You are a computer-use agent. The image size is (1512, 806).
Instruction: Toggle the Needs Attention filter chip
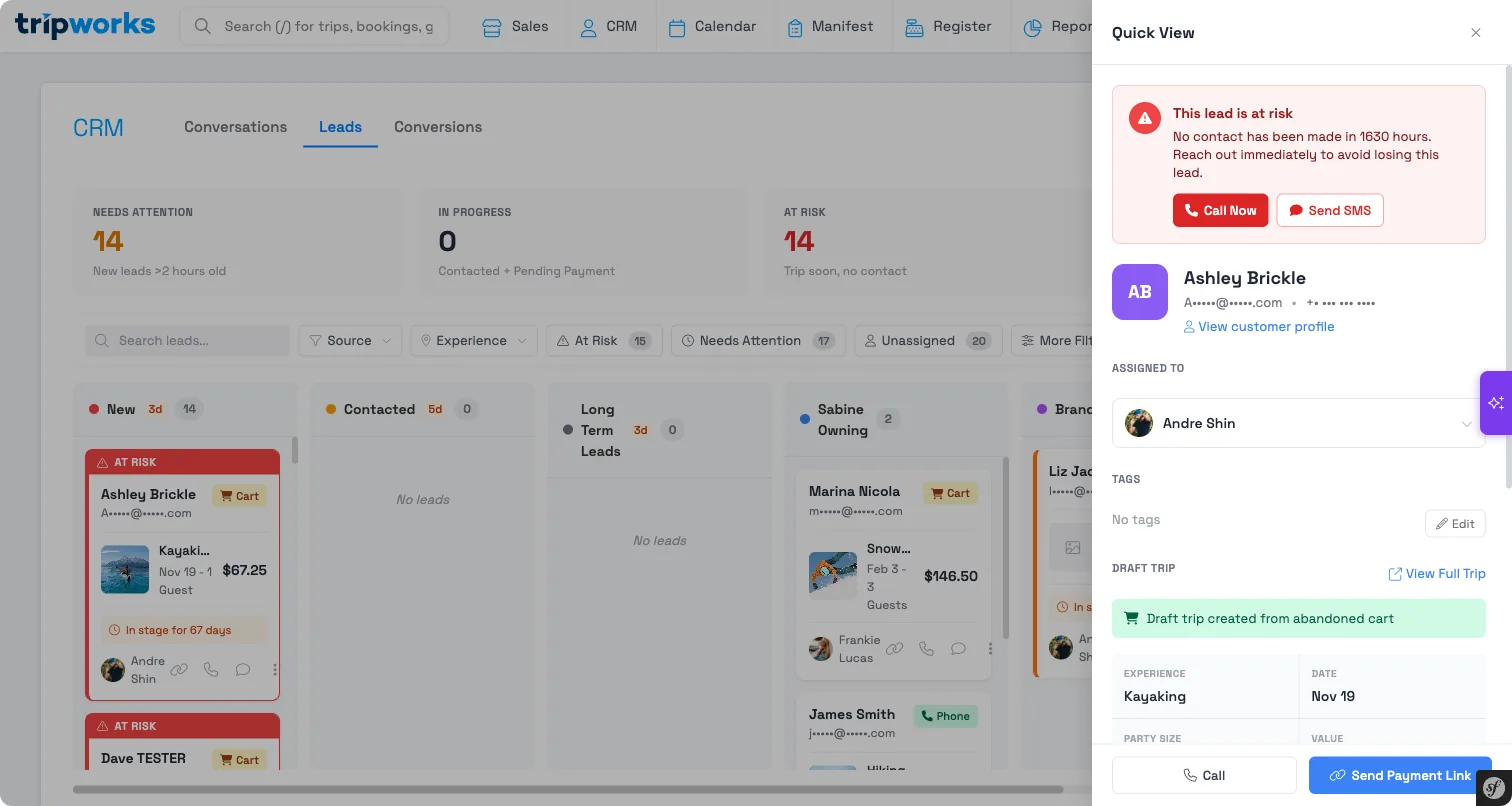pos(758,341)
